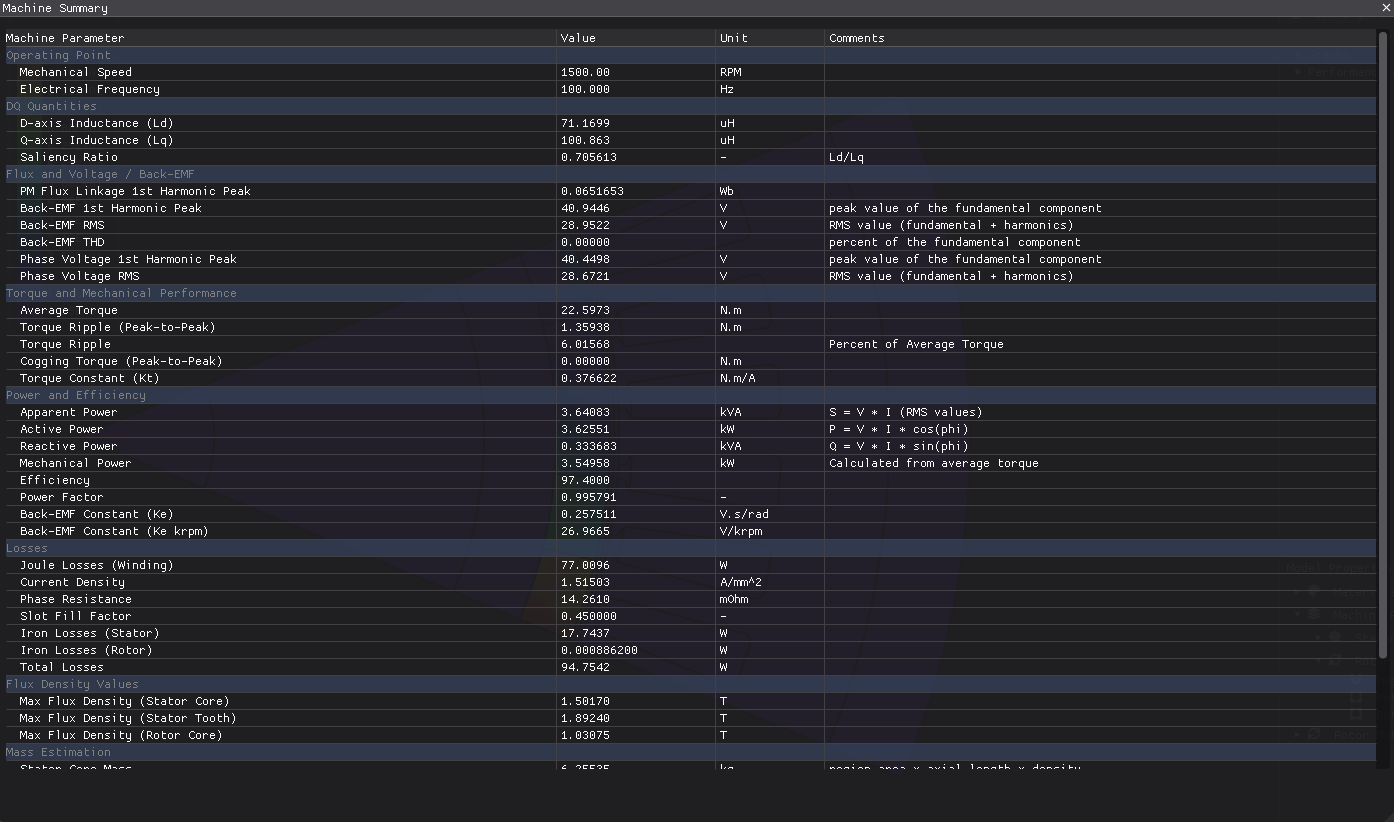Image resolution: width=1394 pixels, height=822 pixels.
Task: Click the Power Factor label
Action: (x=62, y=497)
